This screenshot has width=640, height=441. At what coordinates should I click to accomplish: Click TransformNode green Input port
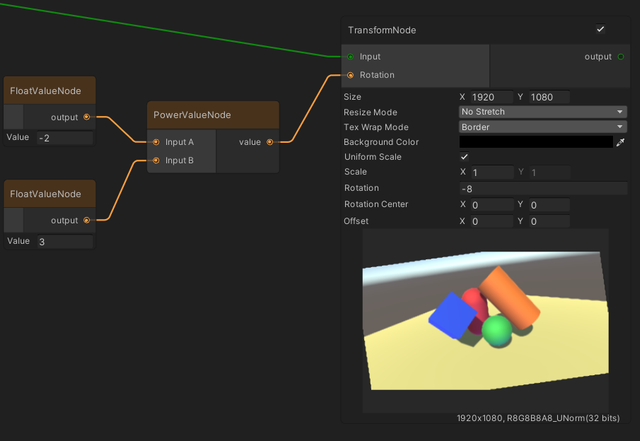[x=350, y=57]
